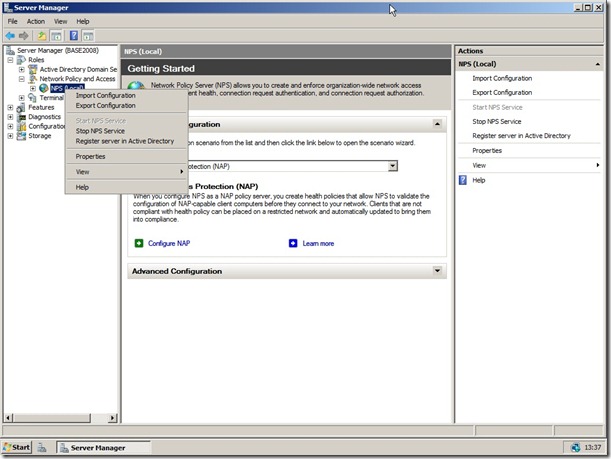This screenshot has width=611, height=459.
Task: Select the Server Manager (BASE2008) root node
Action: (58, 50)
